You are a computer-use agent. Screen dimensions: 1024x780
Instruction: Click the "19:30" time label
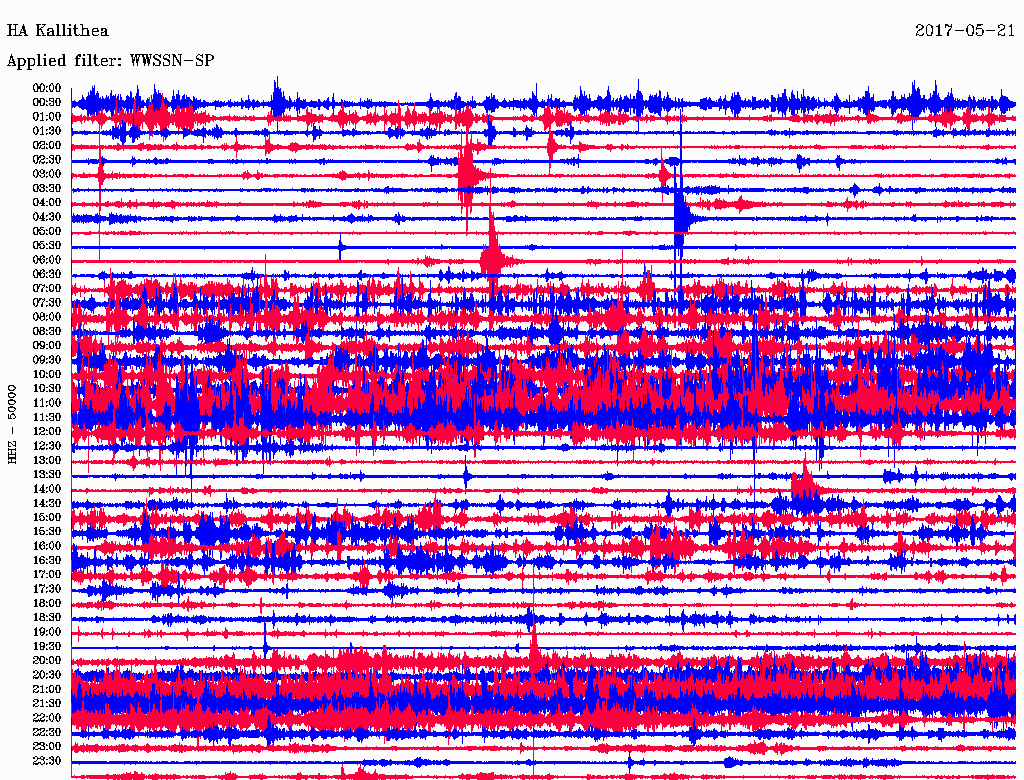tap(47, 646)
